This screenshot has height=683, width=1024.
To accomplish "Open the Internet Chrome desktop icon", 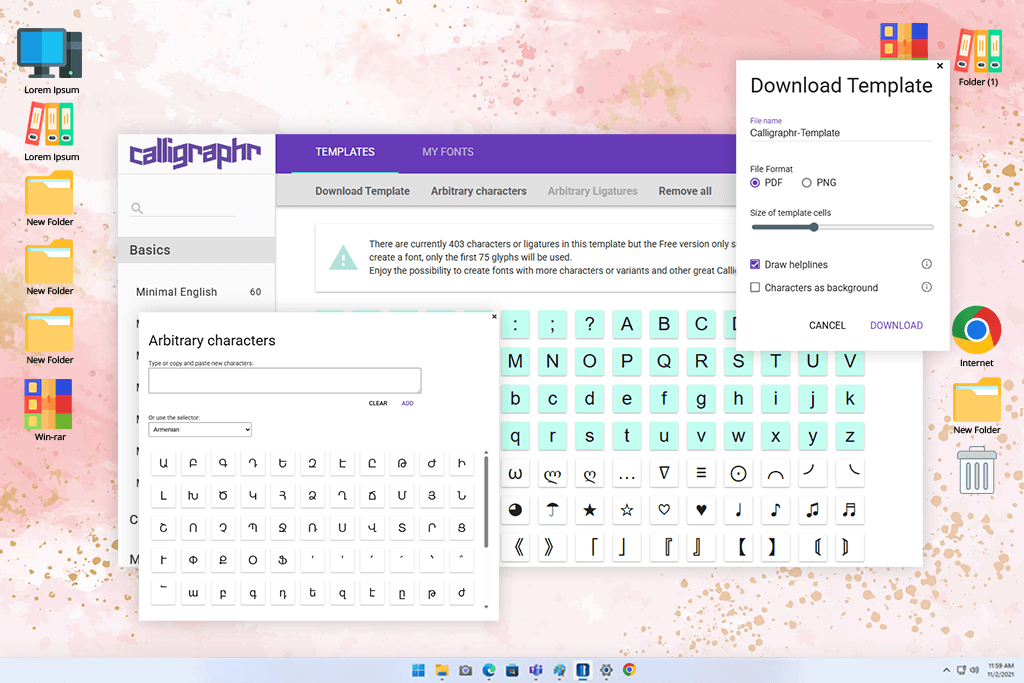I will (x=976, y=337).
